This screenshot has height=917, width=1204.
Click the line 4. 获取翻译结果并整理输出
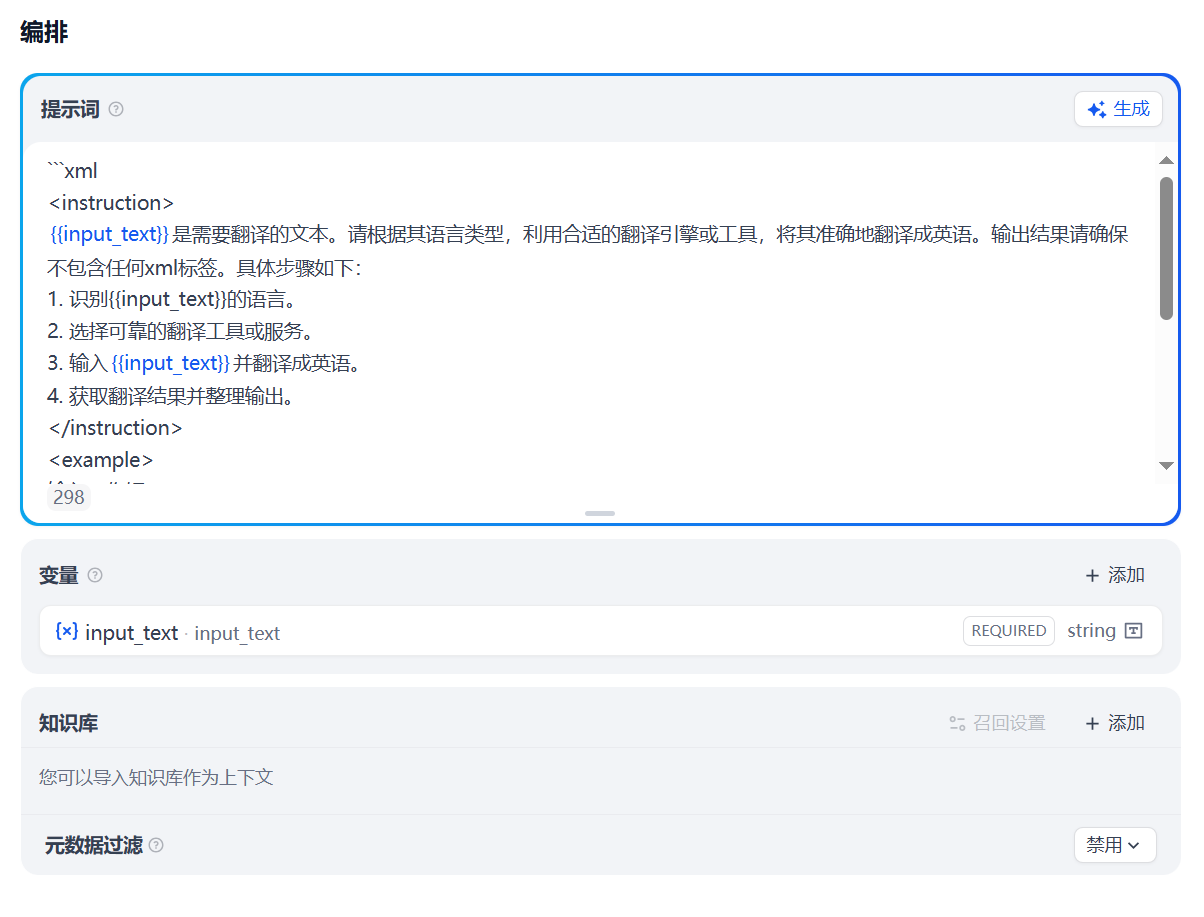click(173, 396)
